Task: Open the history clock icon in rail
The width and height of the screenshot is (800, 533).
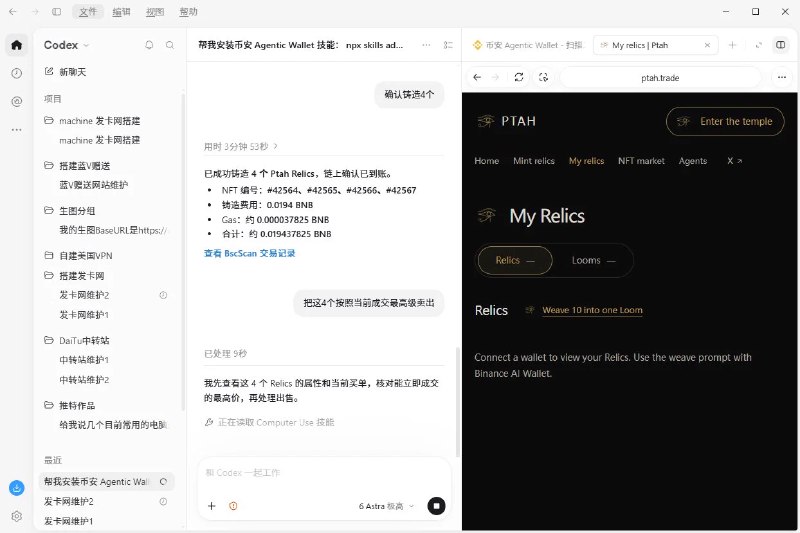Action: pyautogui.click(x=16, y=73)
